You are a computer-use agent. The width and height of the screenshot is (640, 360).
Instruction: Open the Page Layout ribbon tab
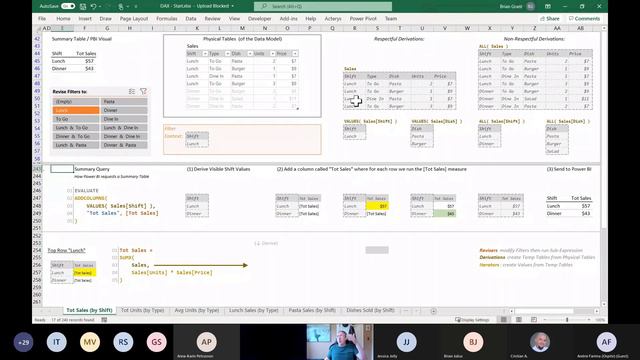coord(134,18)
